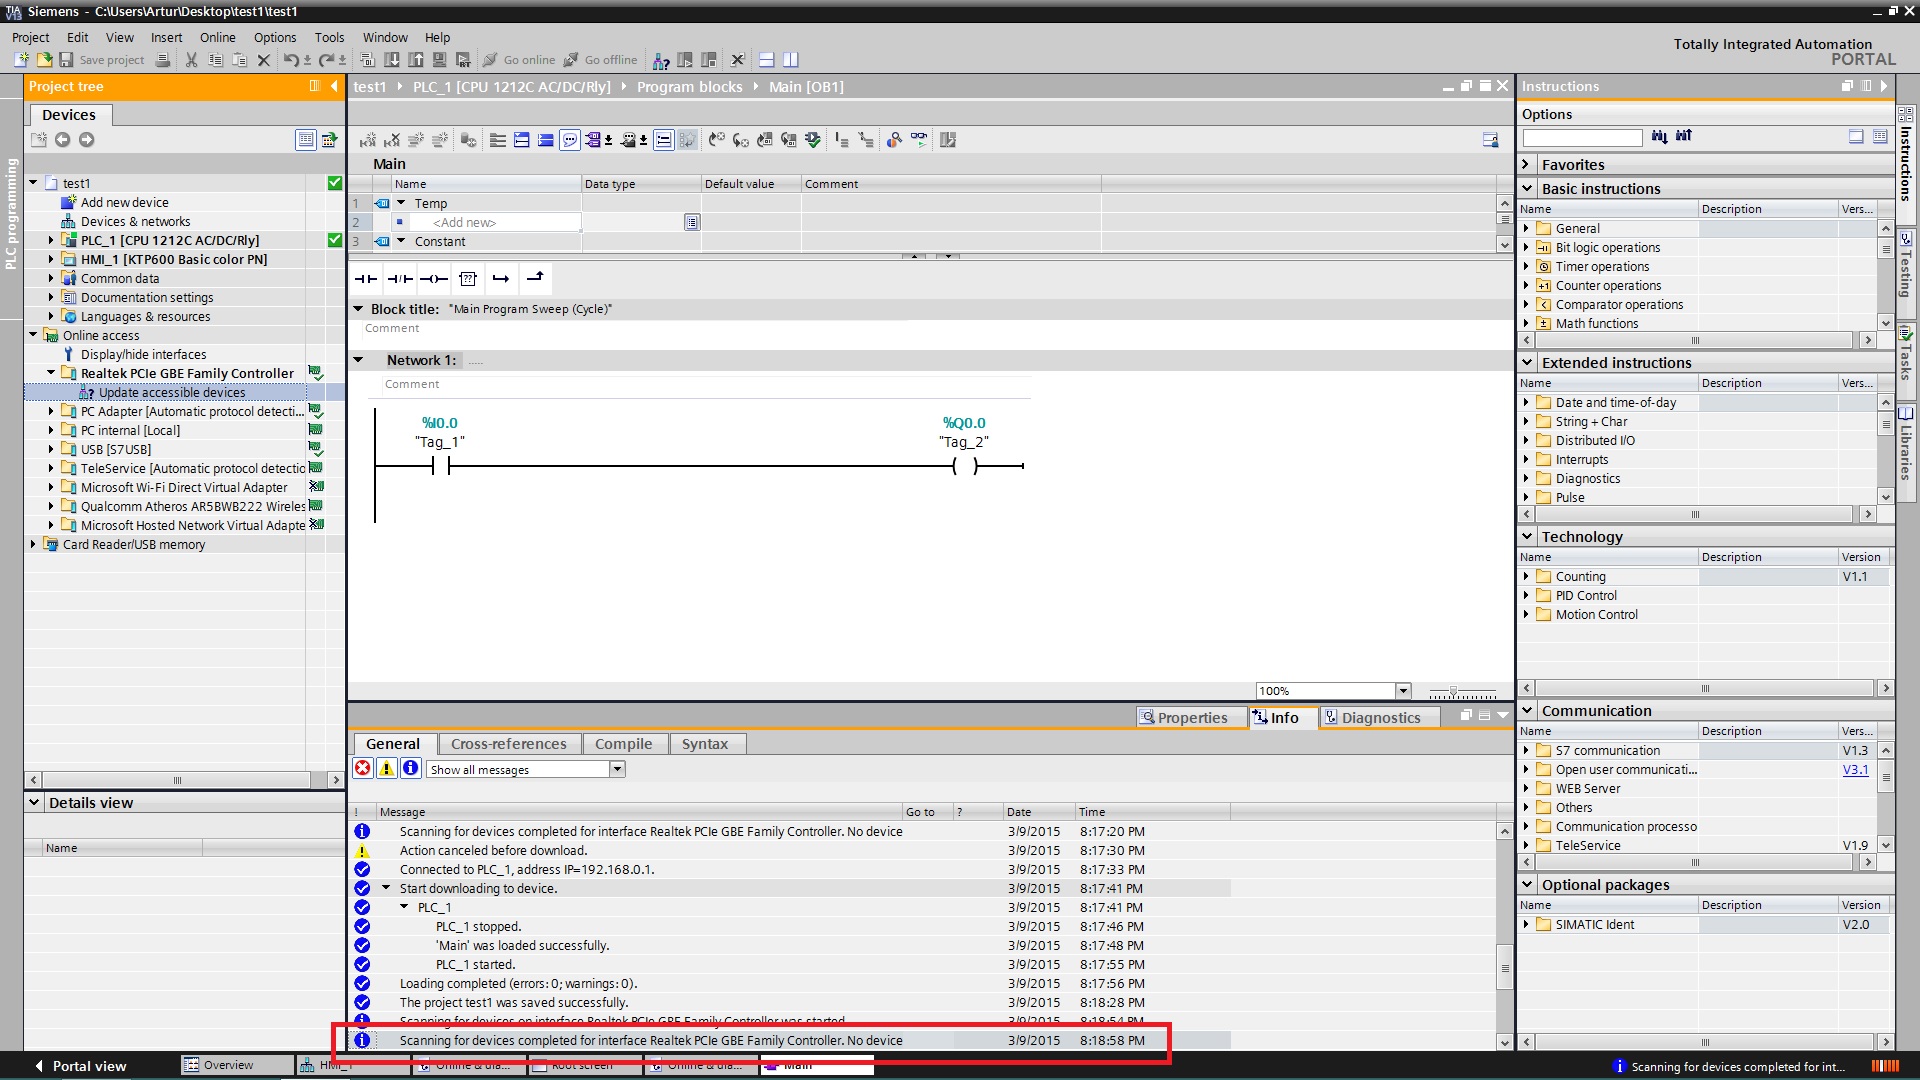Click the Open branch icon

click(501, 279)
